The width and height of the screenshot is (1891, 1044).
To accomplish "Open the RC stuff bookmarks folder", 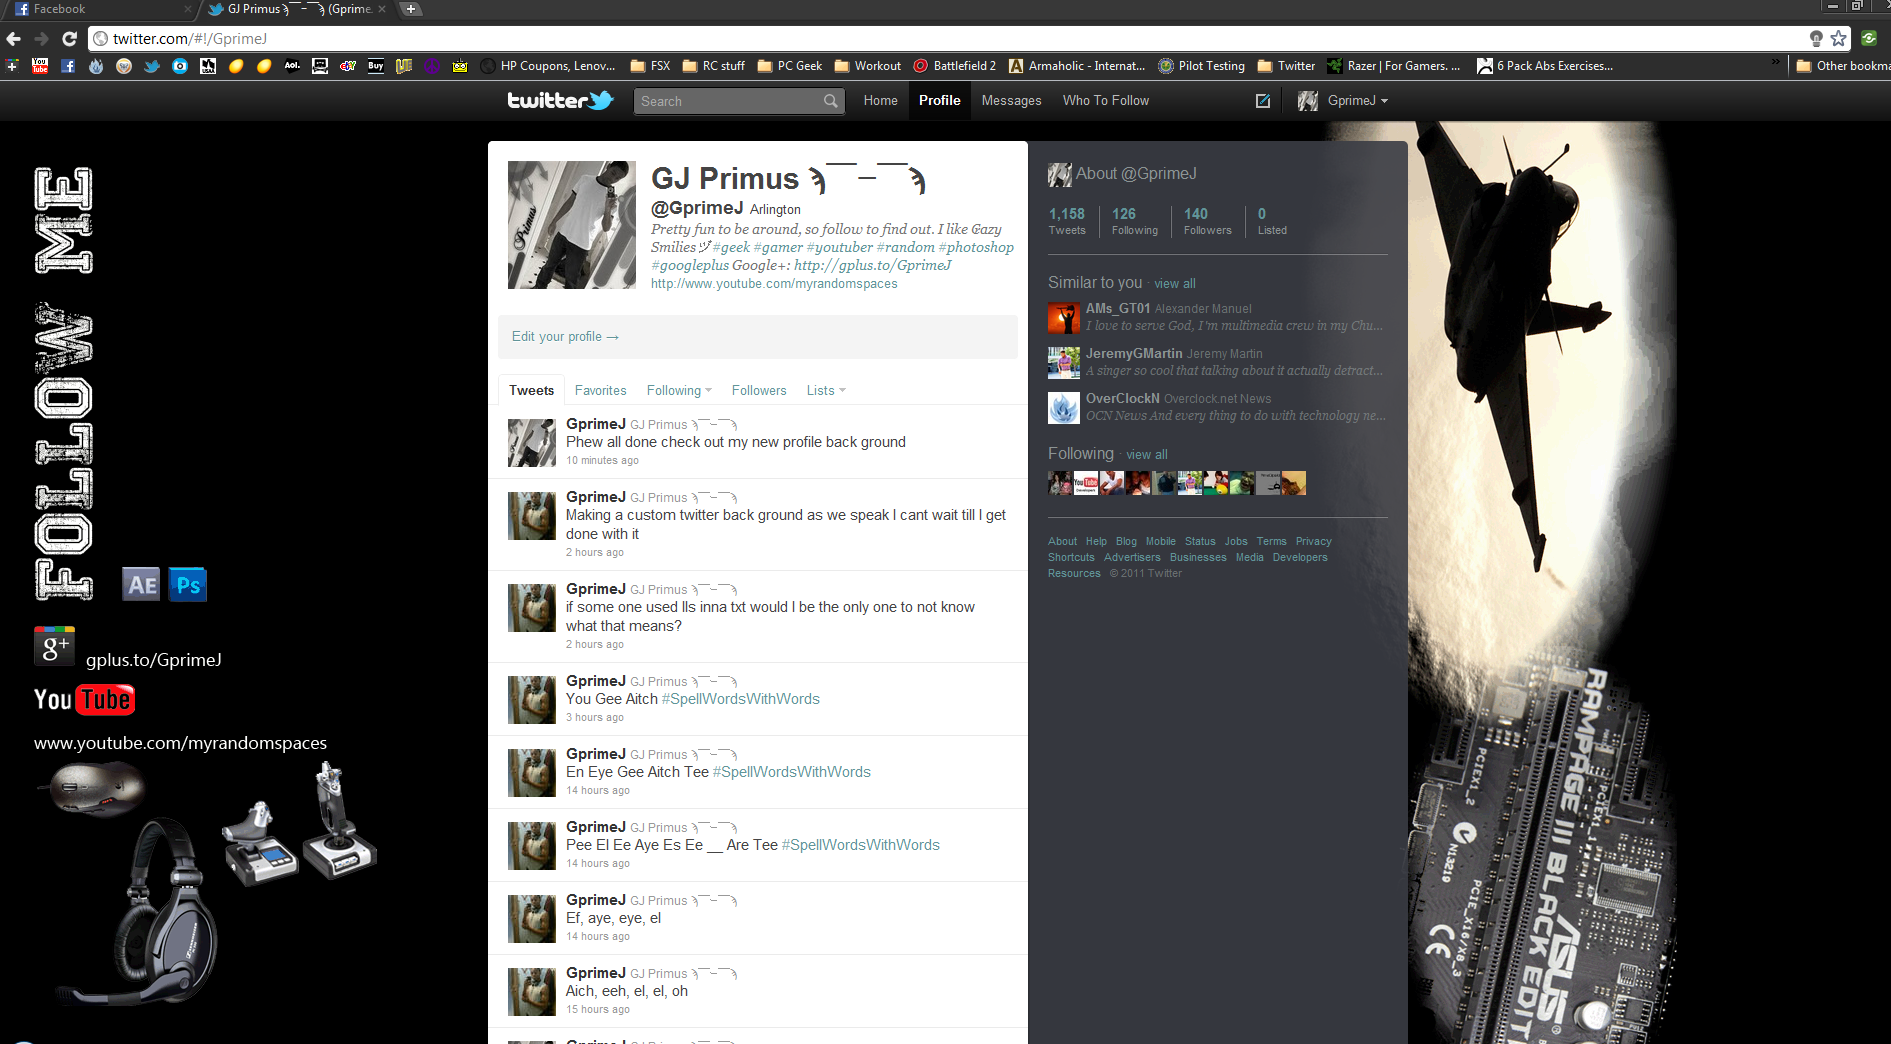I will click(x=714, y=66).
